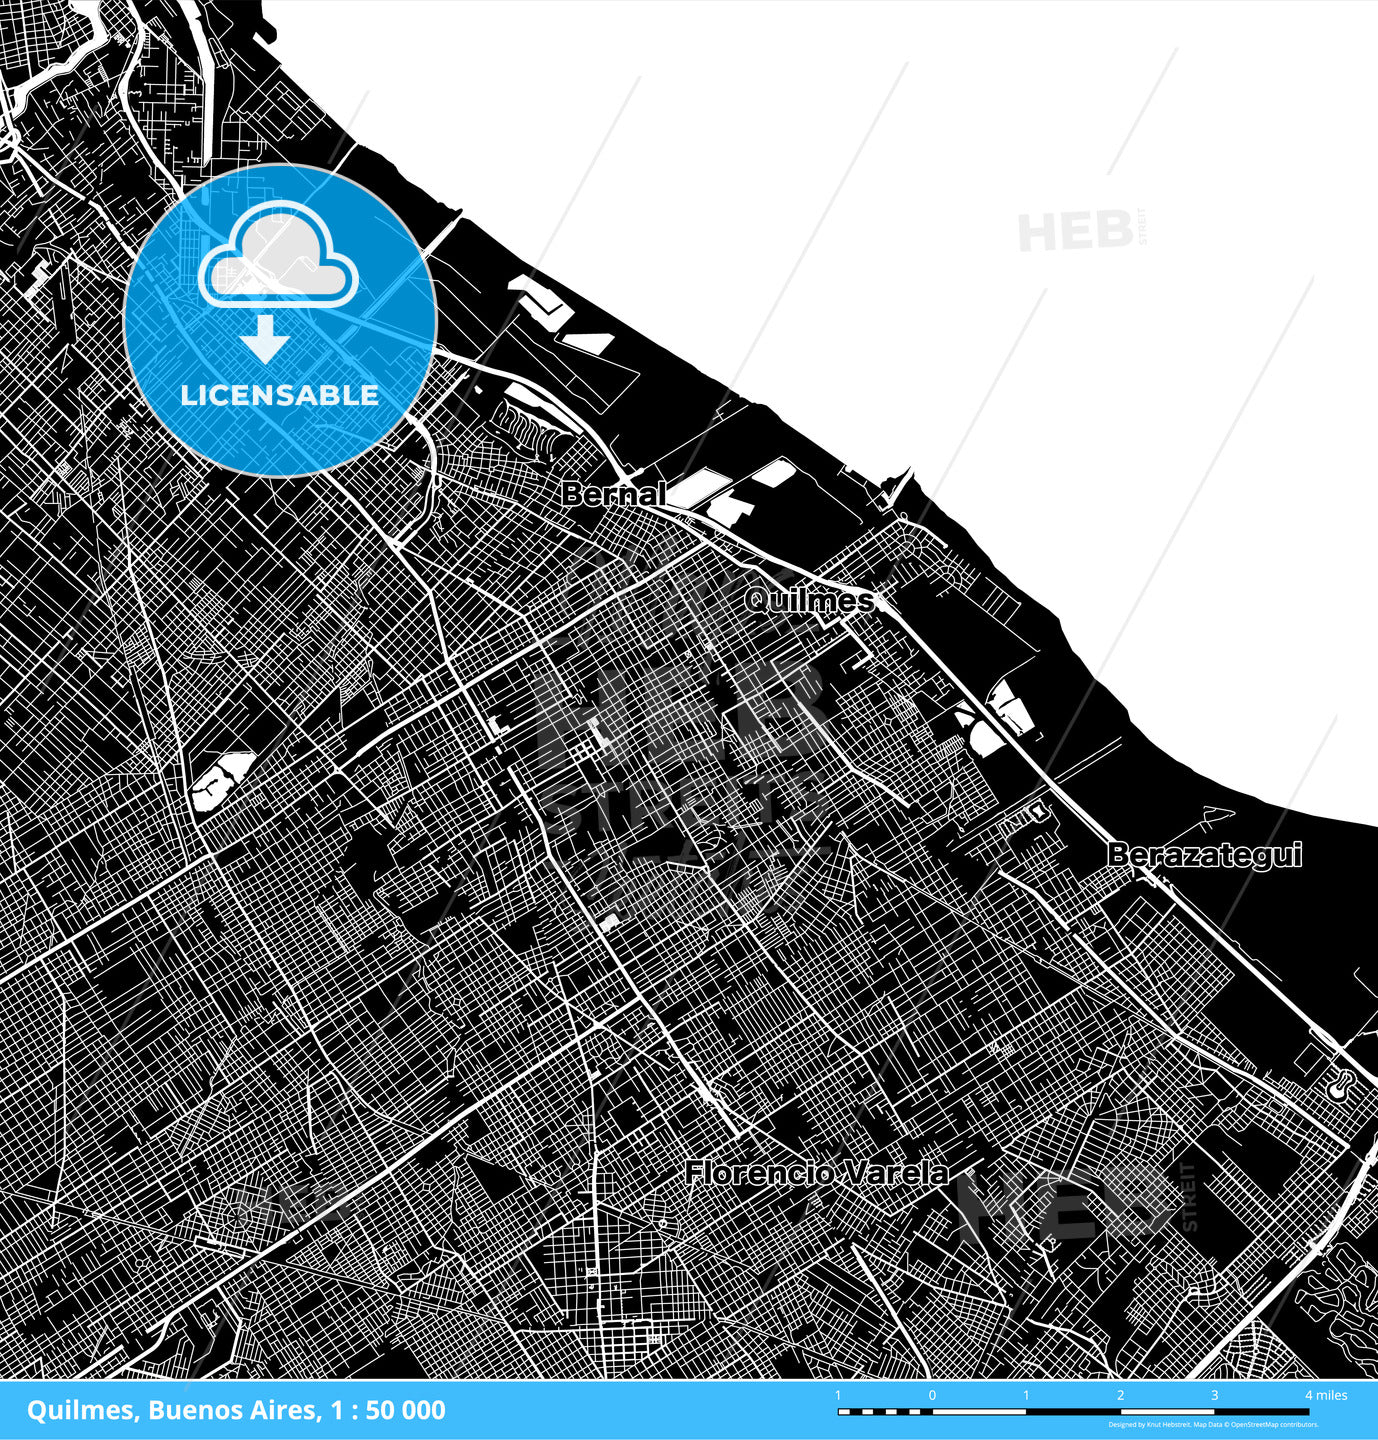Screen dimensions: 1378x1440
Task: Click the "1" scale mark right of zero
Action: tap(1026, 1395)
